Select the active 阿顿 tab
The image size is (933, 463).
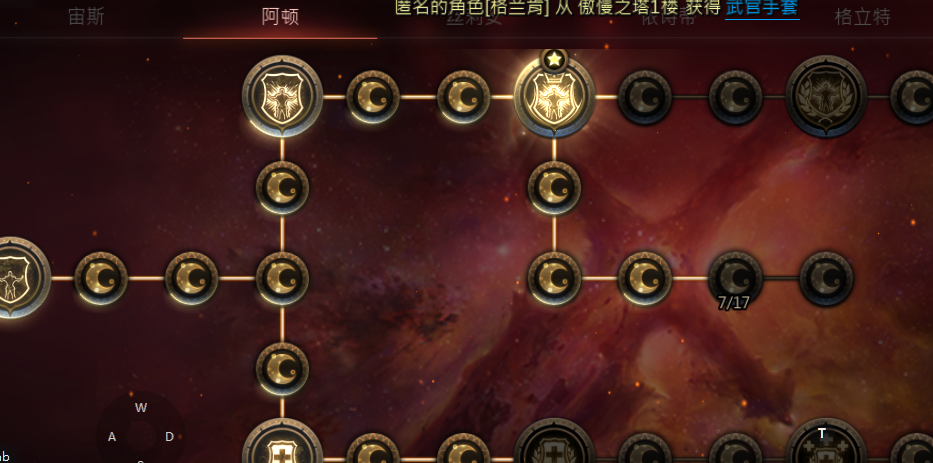pos(280,17)
